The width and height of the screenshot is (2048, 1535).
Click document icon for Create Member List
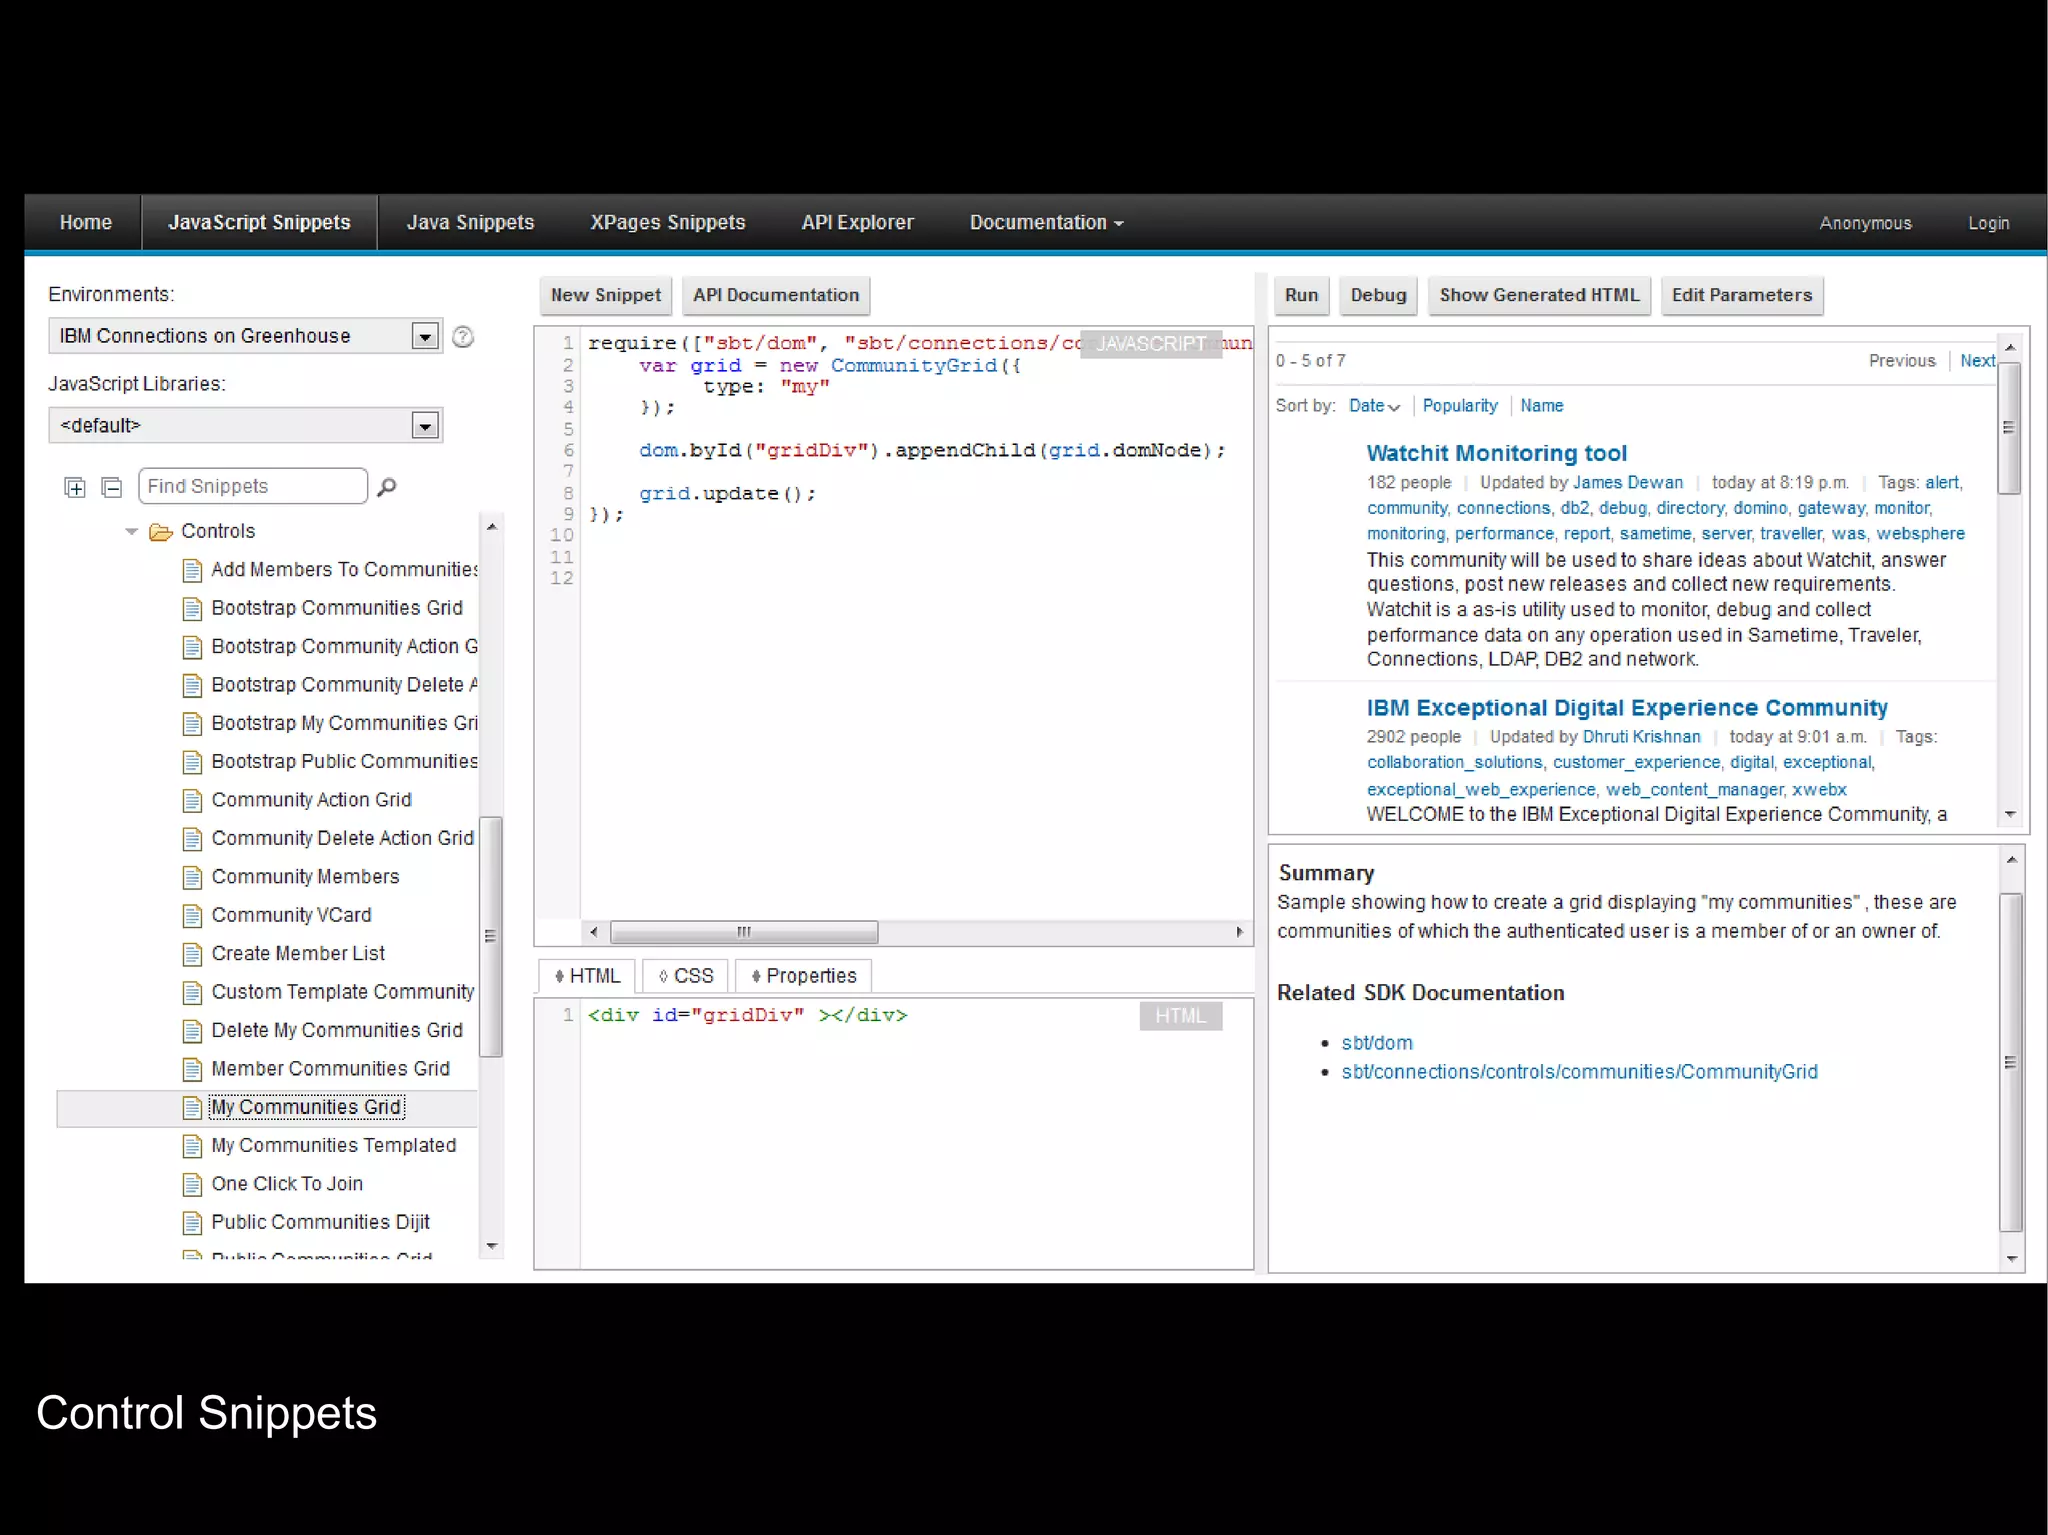point(193,955)
